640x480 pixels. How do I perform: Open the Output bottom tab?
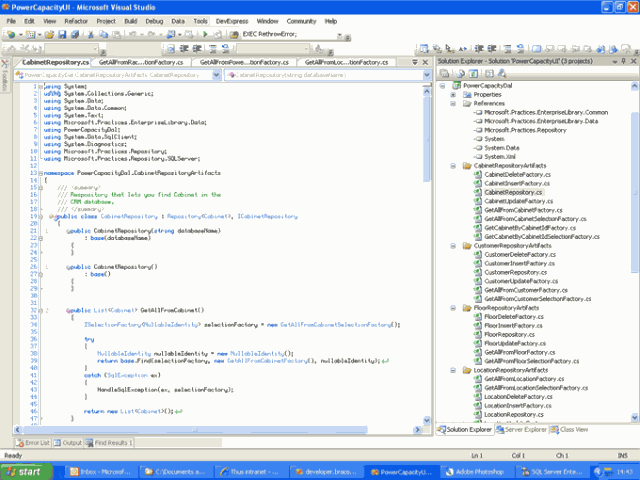click(68, 443)
